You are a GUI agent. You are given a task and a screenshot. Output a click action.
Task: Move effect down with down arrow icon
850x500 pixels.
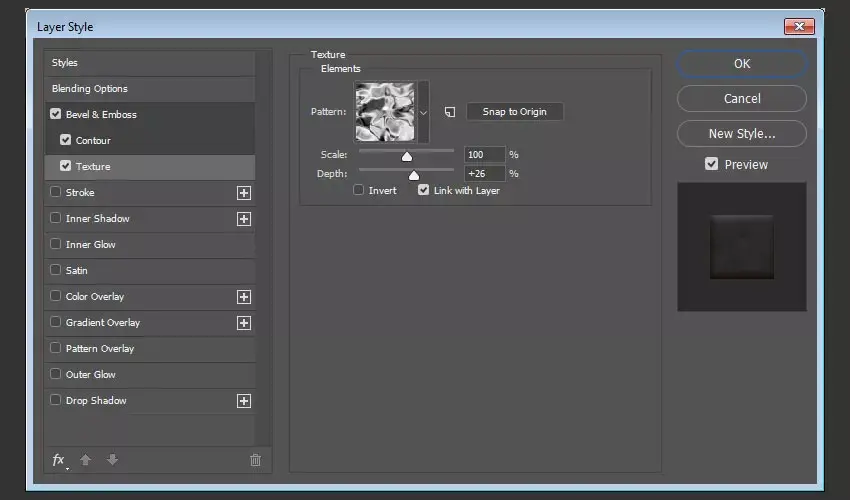tap(112, 460)
